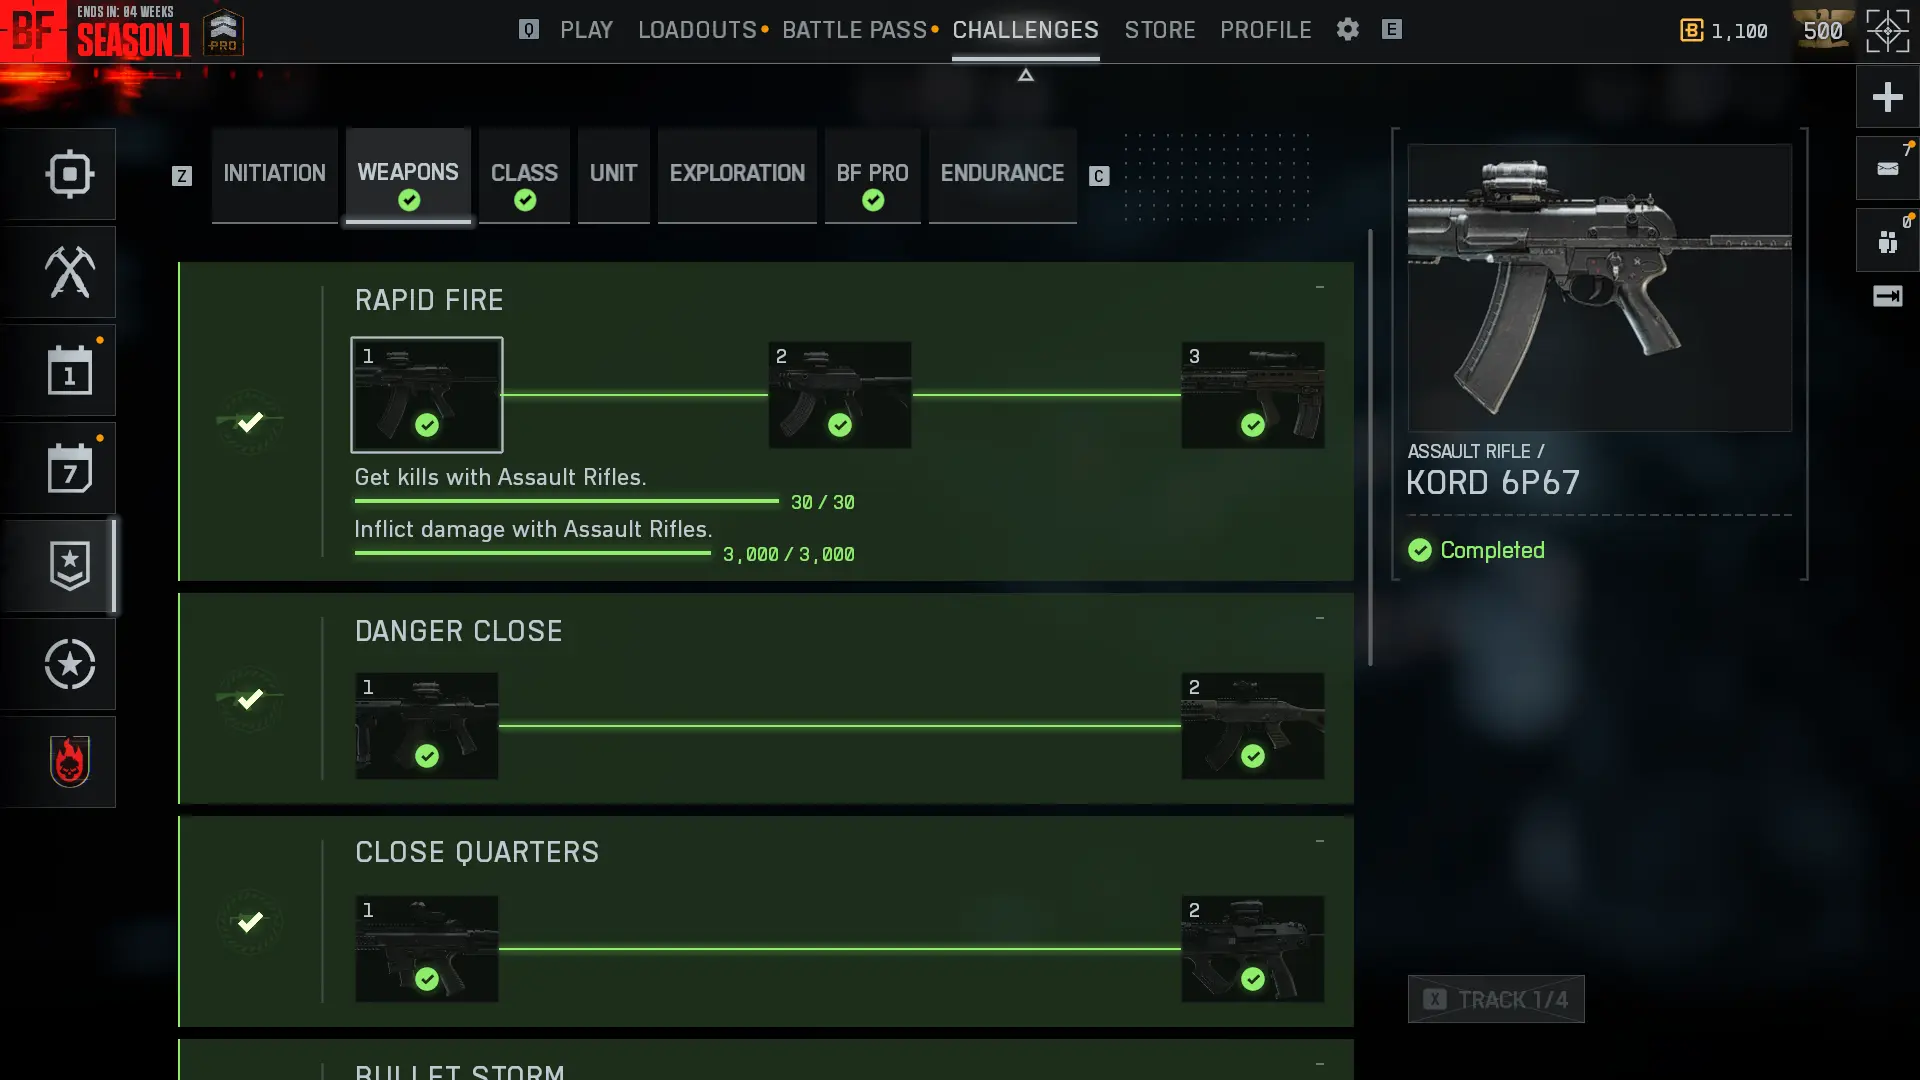Open the crossed tools sidebar icon

coord(70,272)
